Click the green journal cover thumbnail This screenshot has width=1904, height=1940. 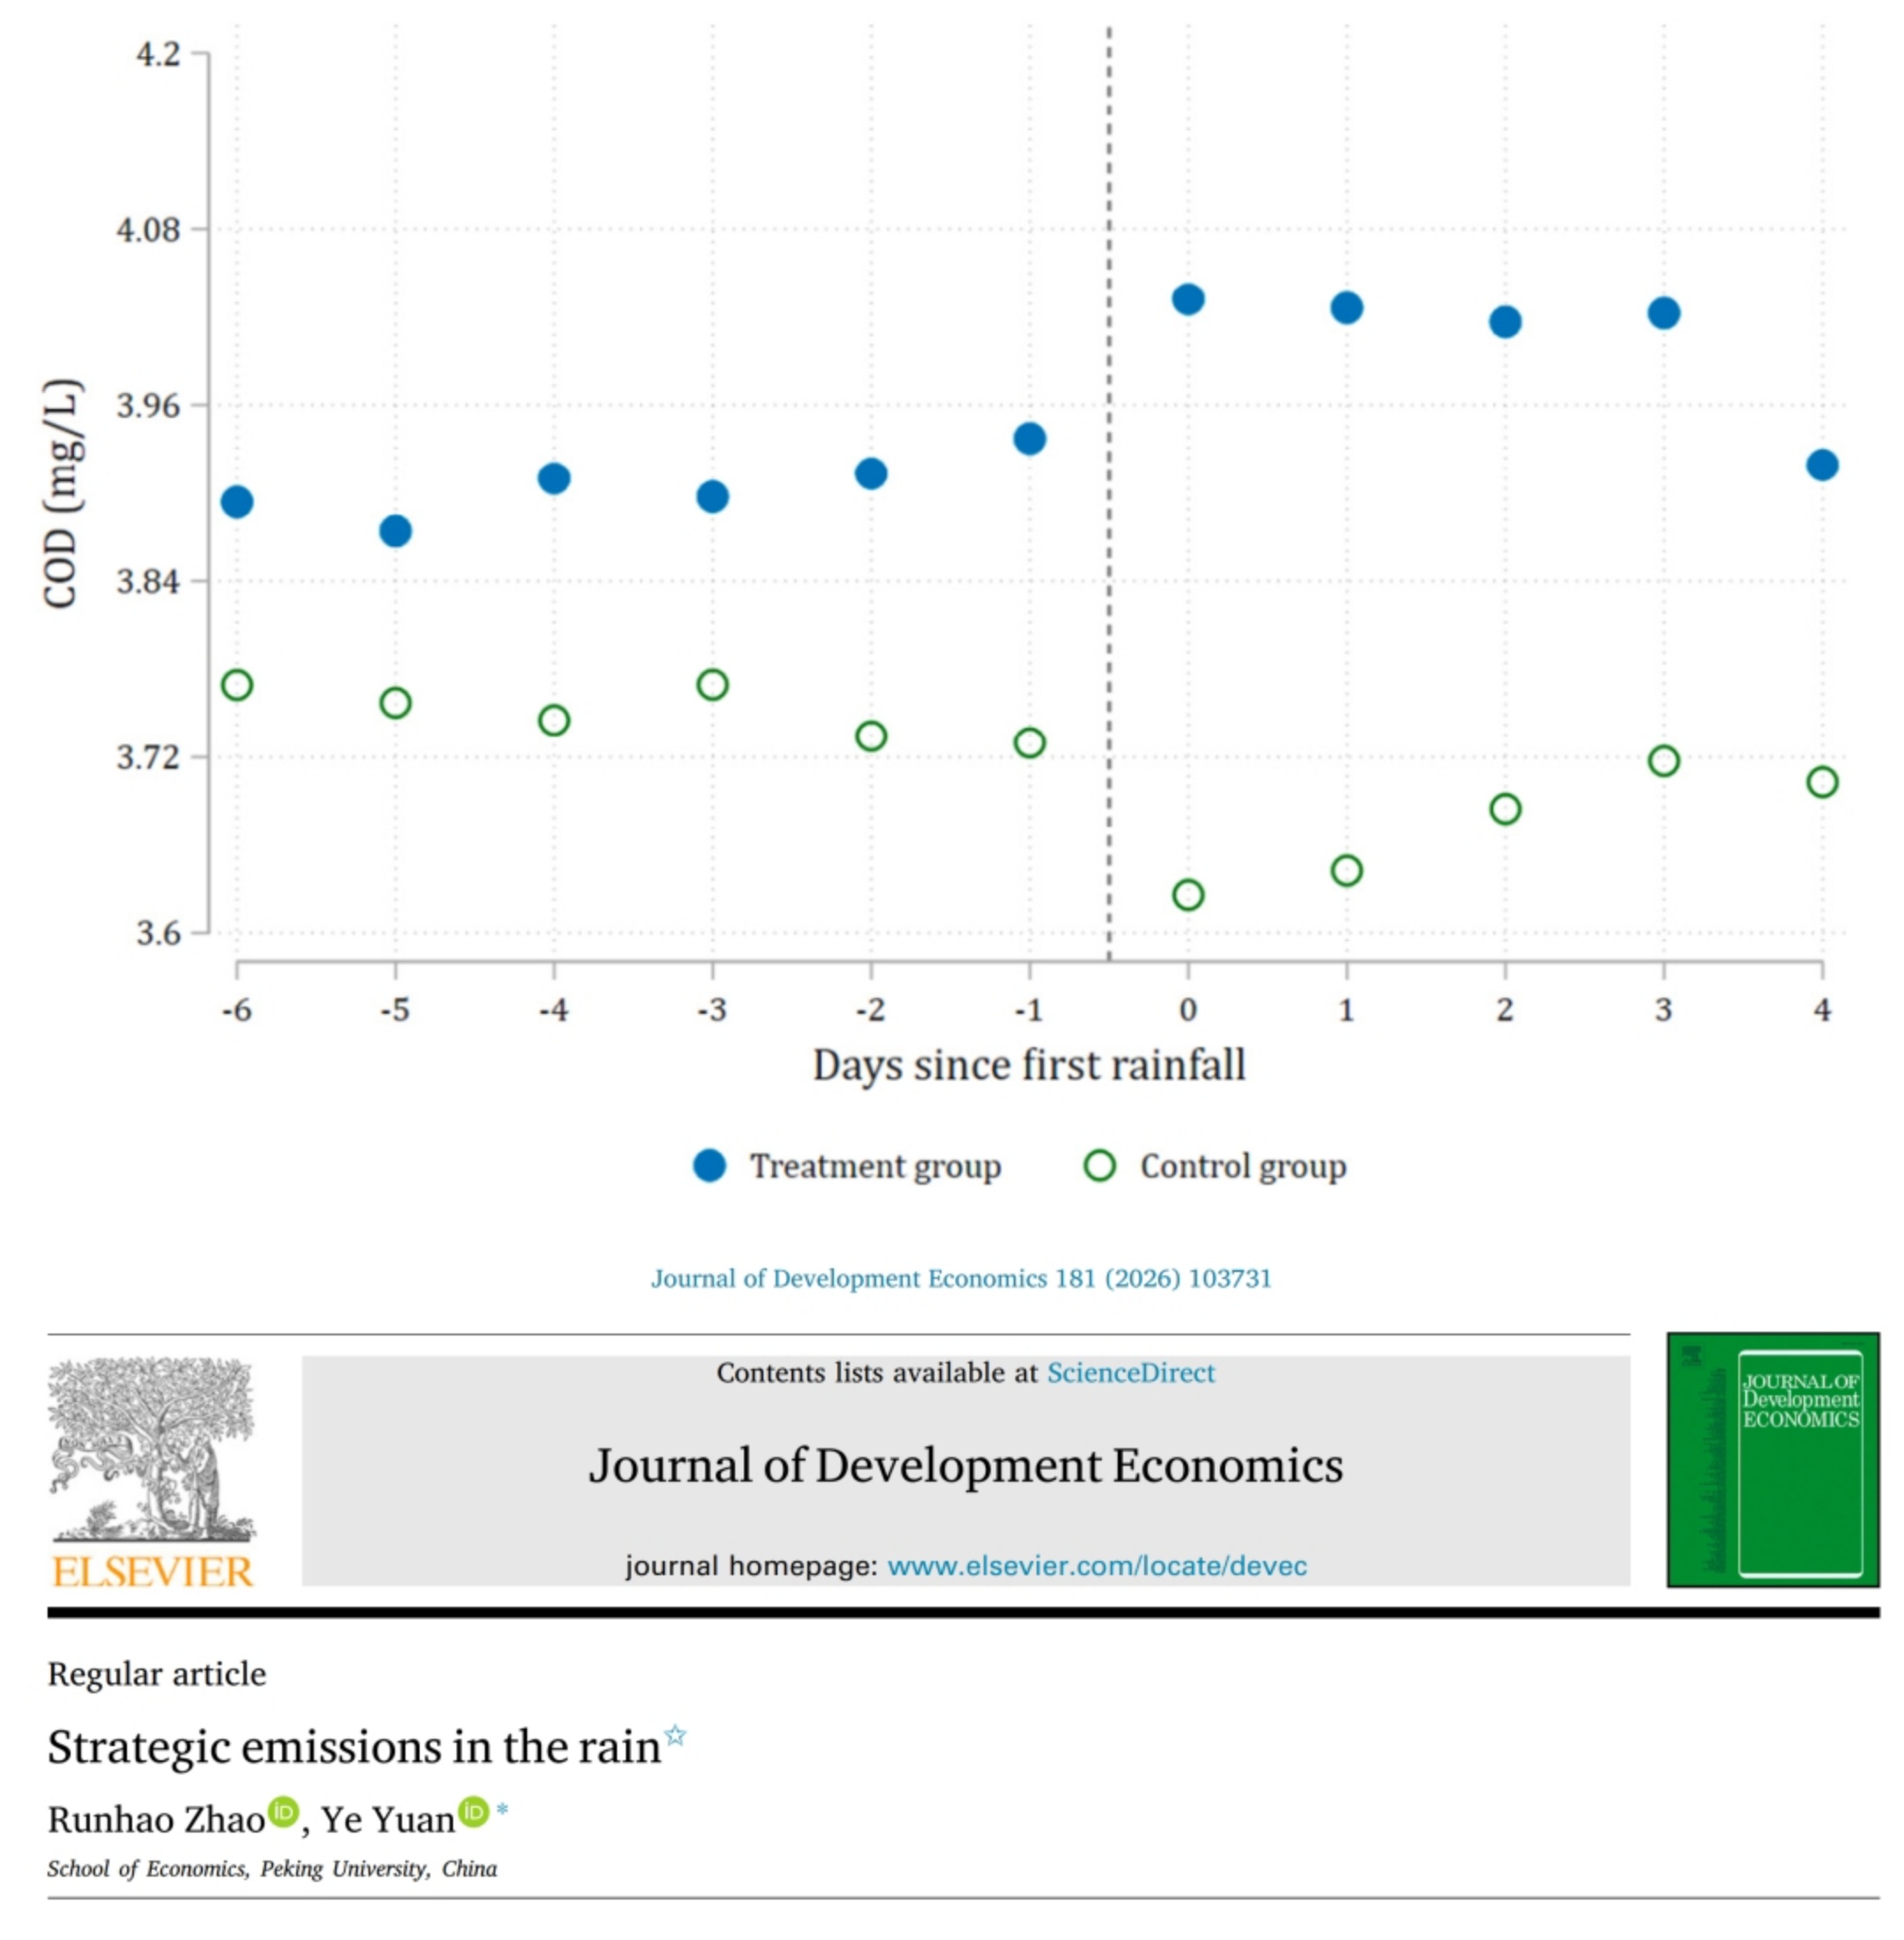1772,1459
